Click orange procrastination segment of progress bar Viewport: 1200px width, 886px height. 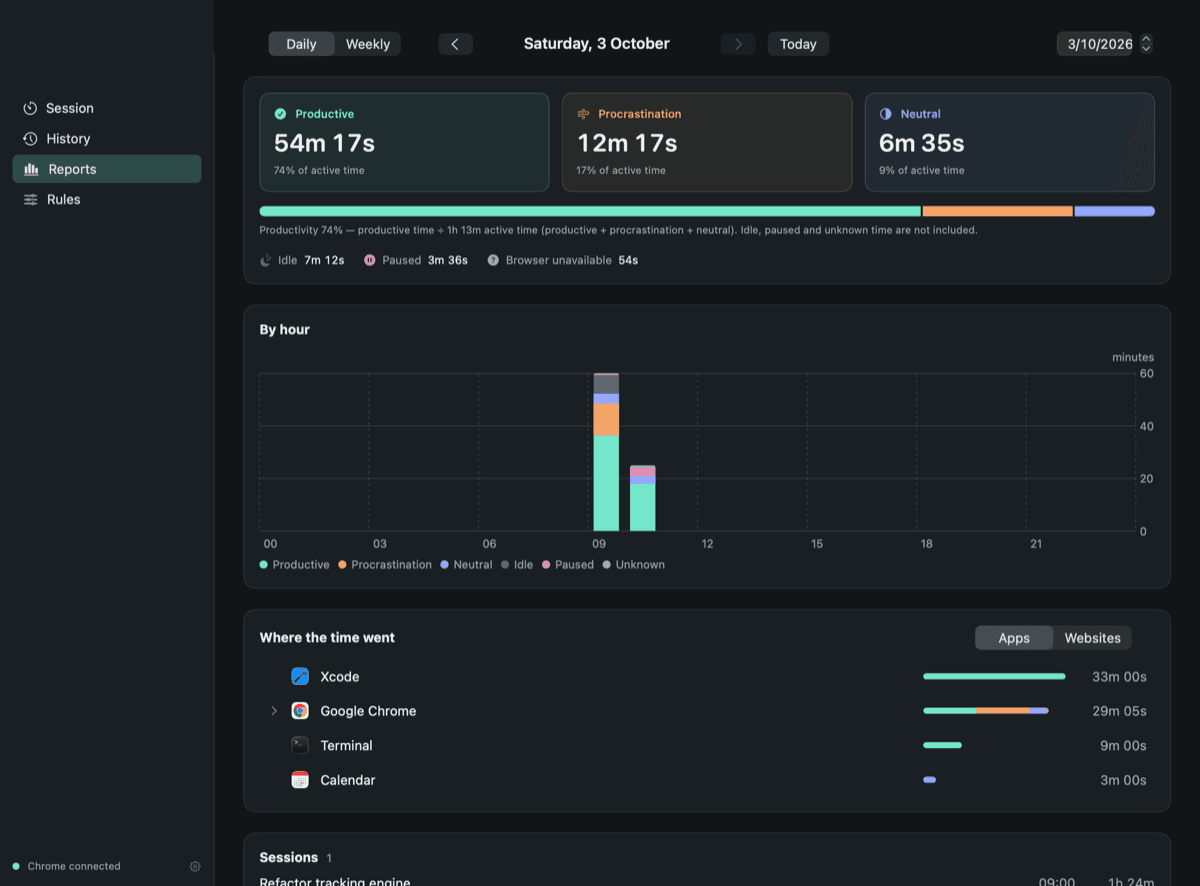click(997, 212)
